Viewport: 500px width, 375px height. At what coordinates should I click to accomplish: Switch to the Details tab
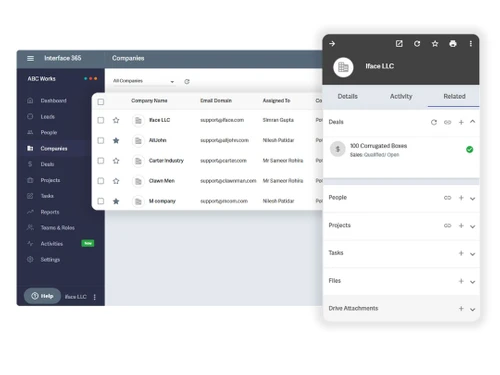[347, 96]
